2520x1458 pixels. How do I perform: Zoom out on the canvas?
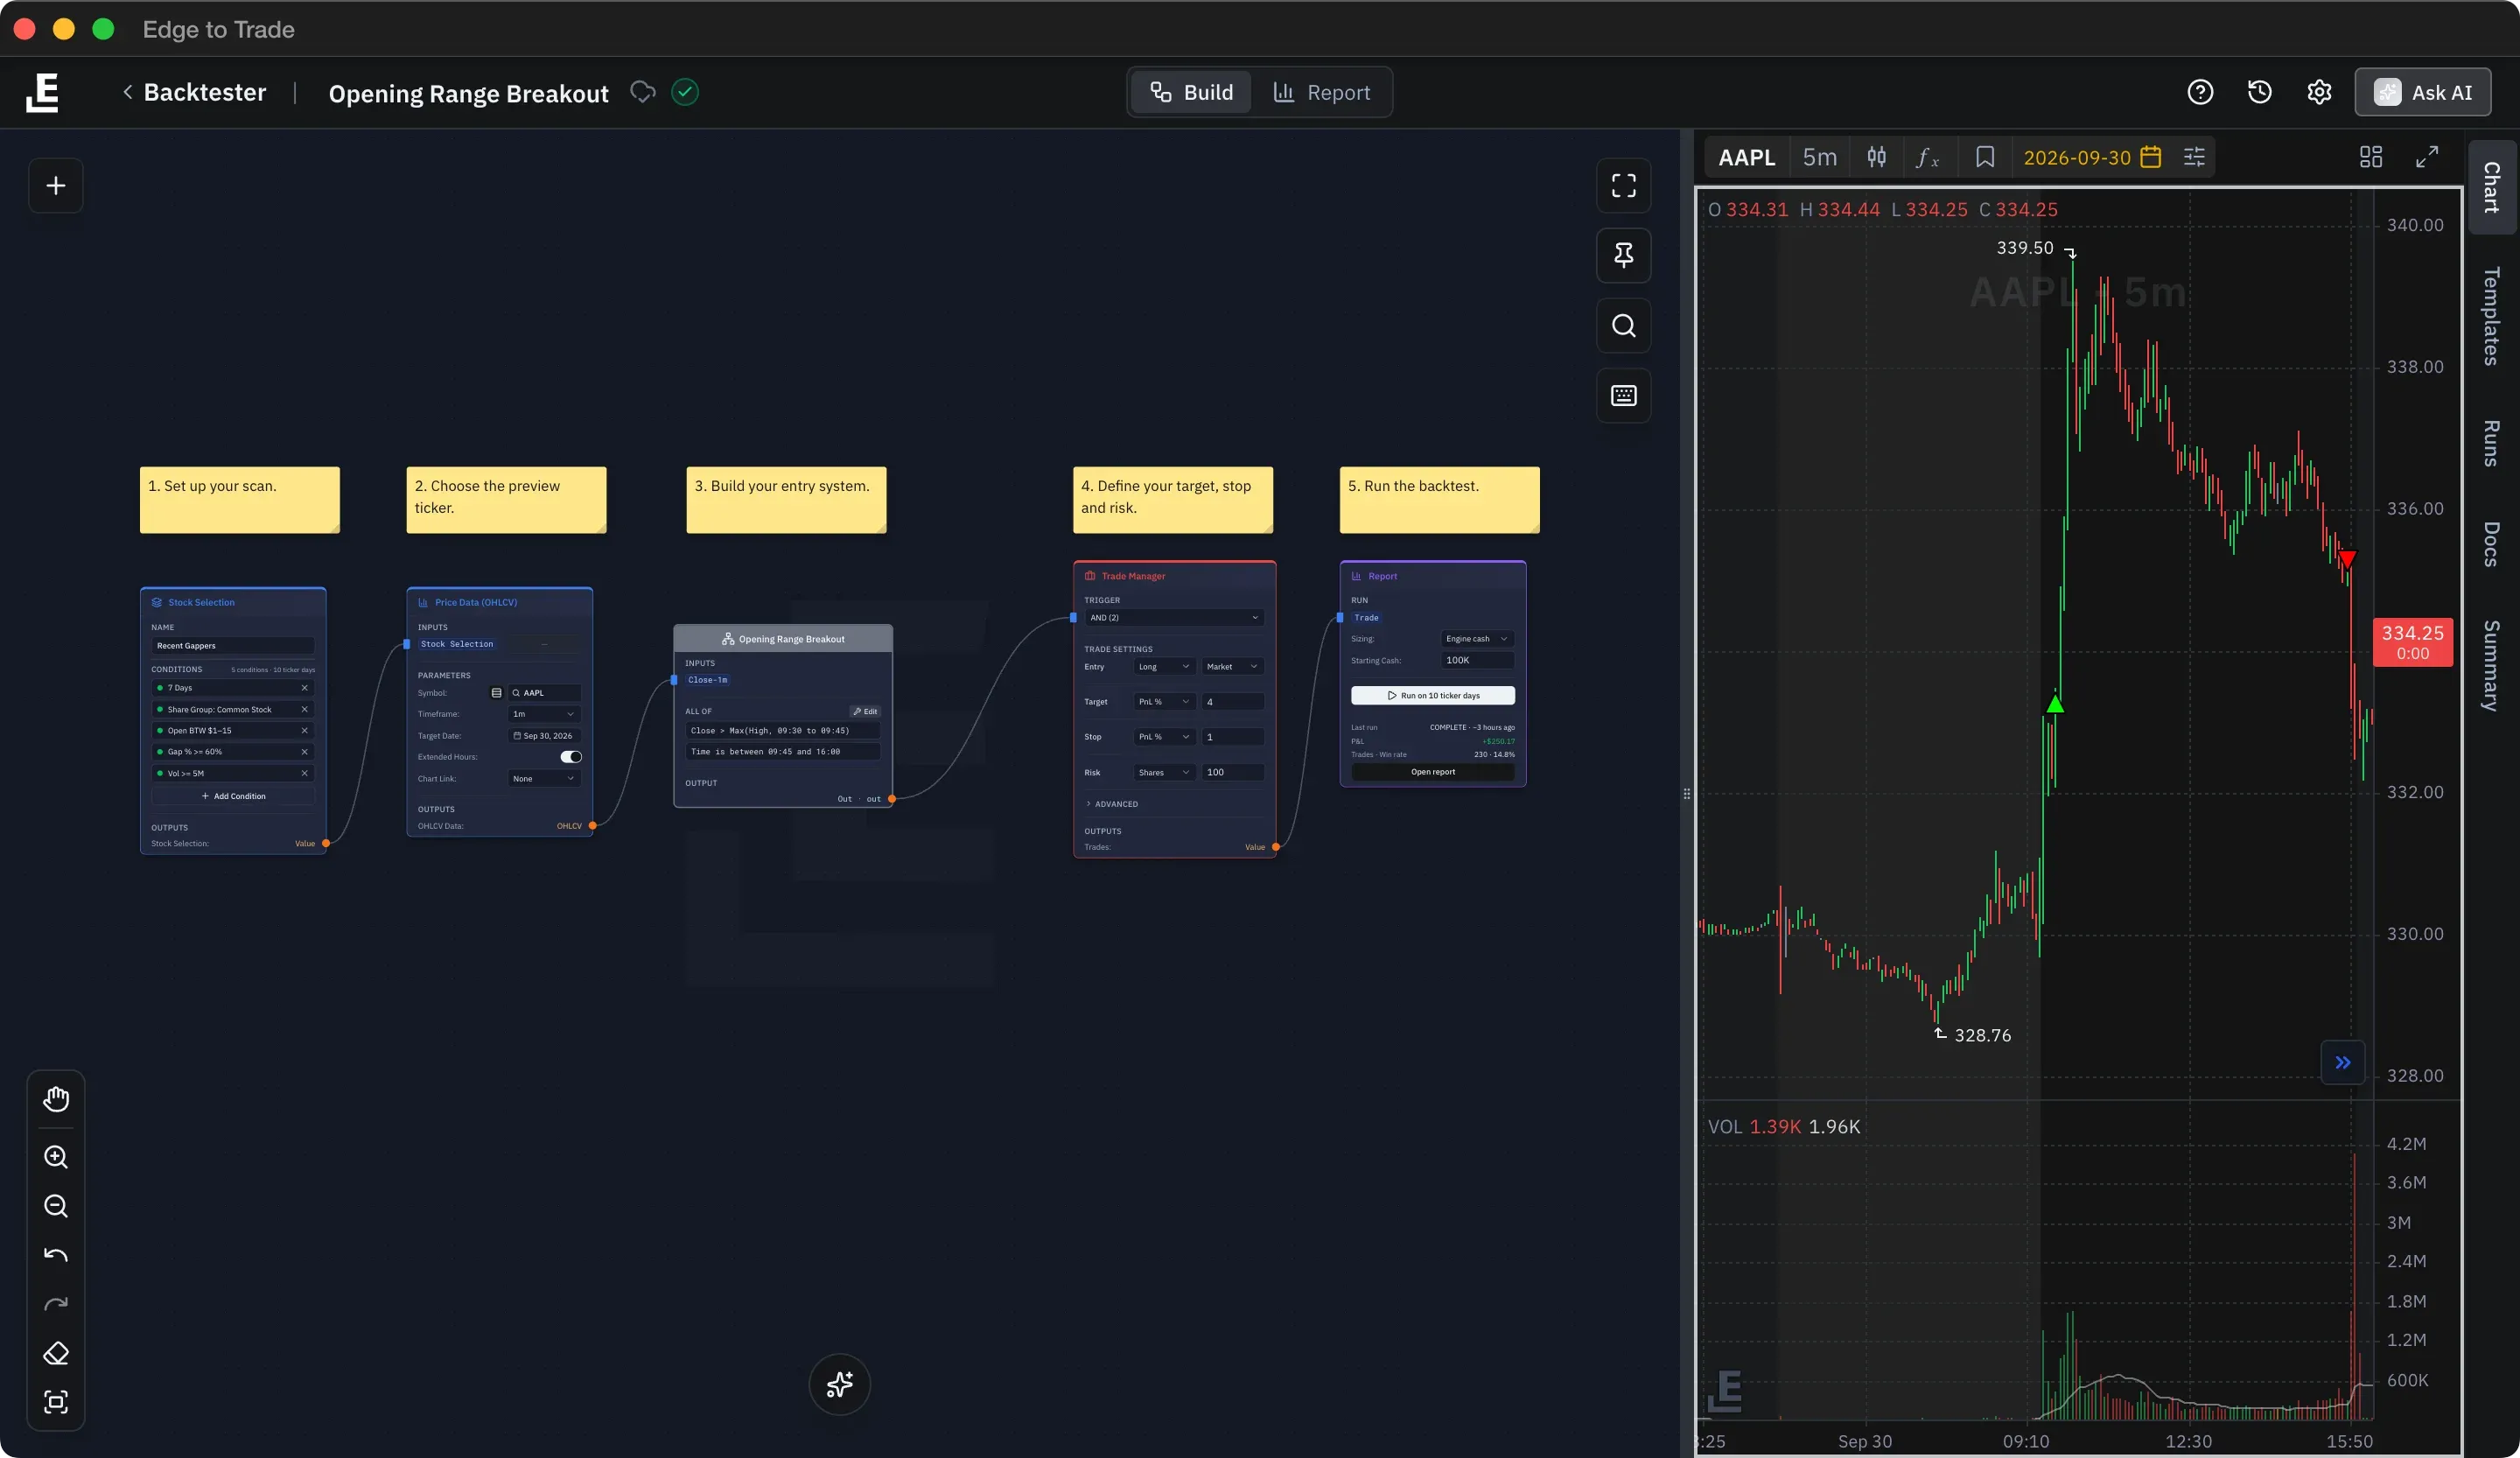(x=56, y=1206)
